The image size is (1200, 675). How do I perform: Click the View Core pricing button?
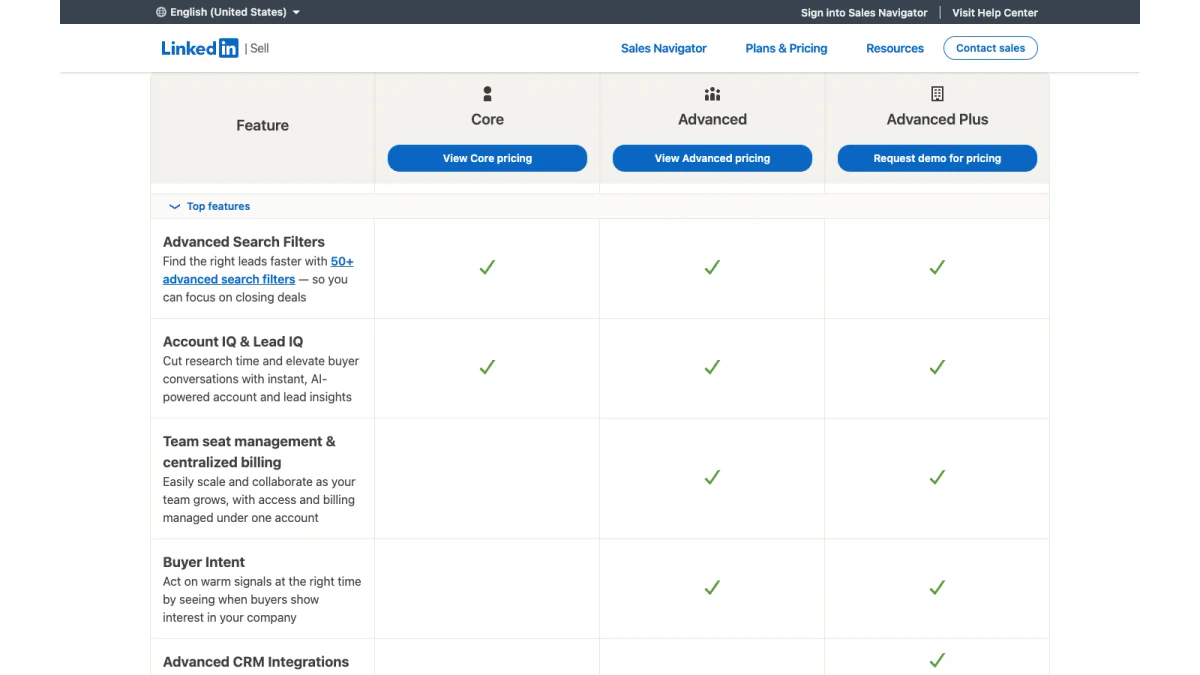click(x=487, y=158)
